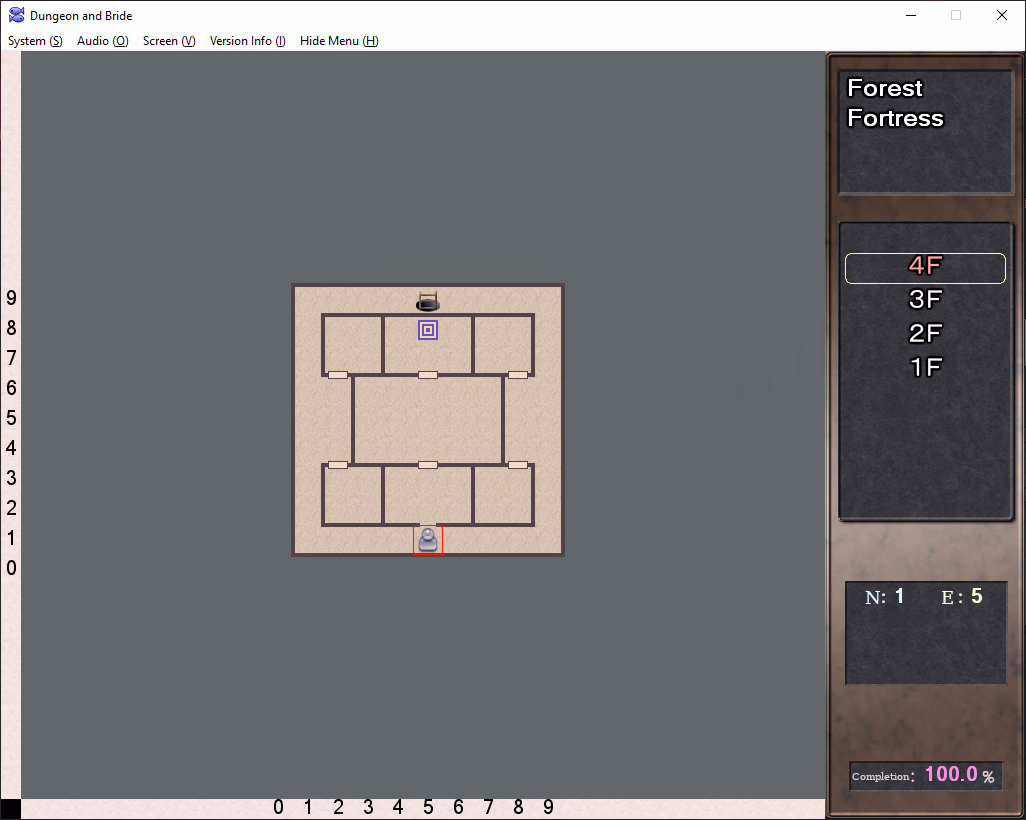Click the top-left door marker
1026x820 pixels.
coord(338,375)
